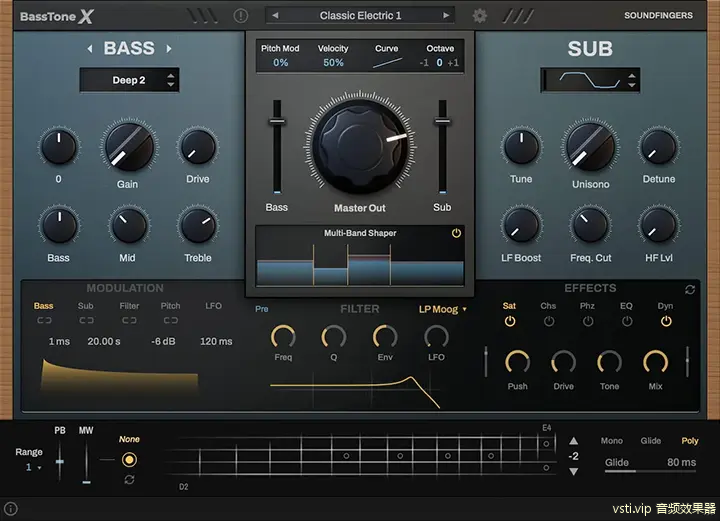This screenshot has height=521, width=720.
Task: Shift fretboard octave up arrow
Action: [574, 441]
